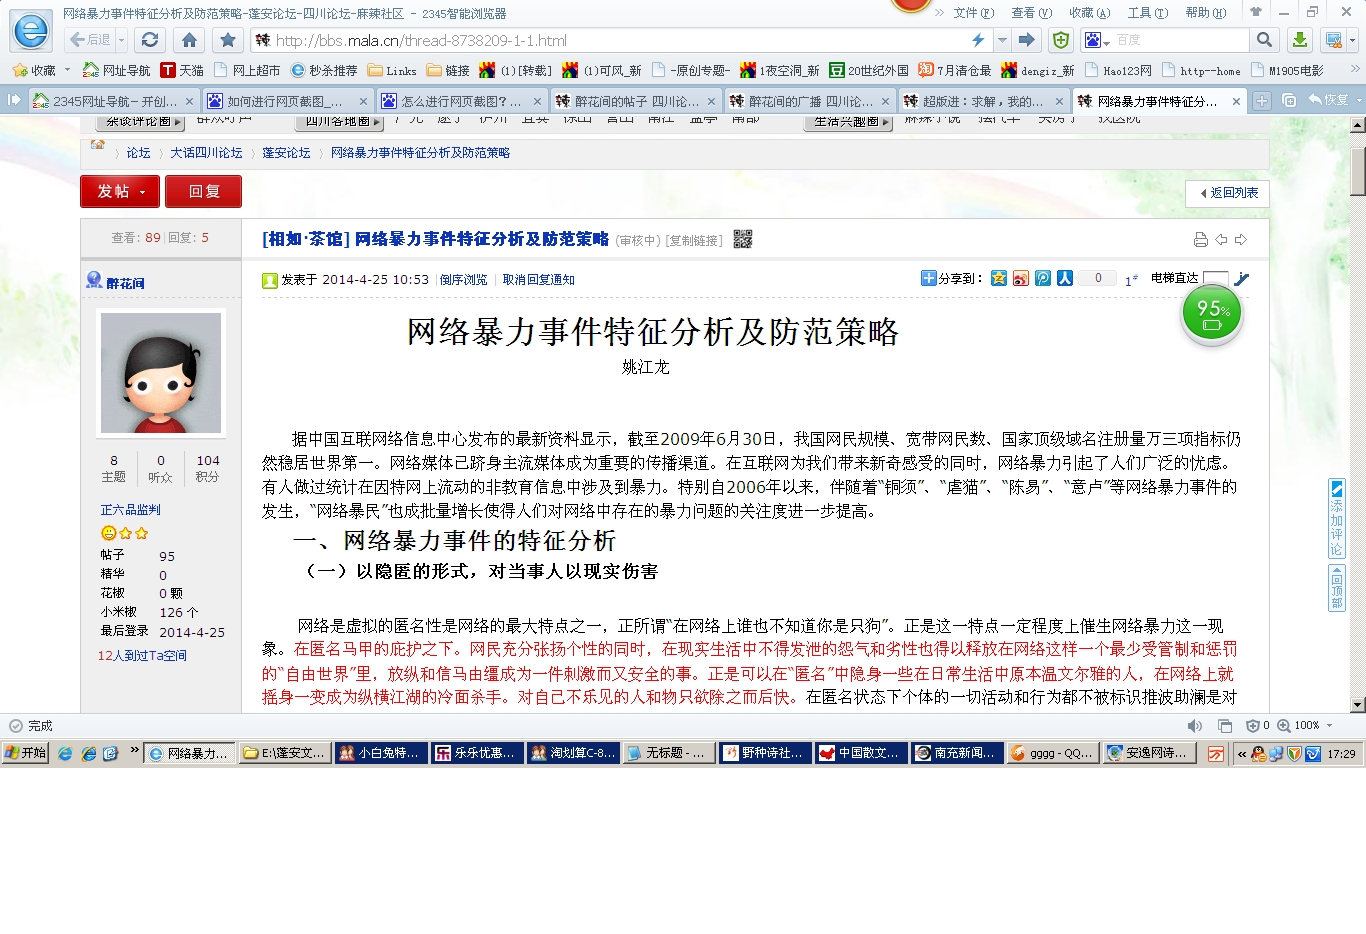Viewport: 1366px width, 934px height.
Task: Click inside the address bar
Action: point(600,42)
